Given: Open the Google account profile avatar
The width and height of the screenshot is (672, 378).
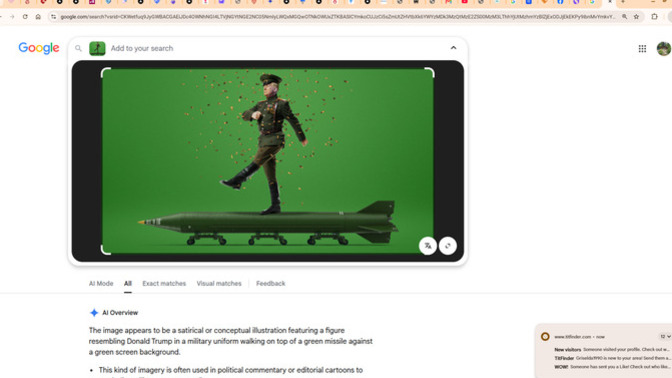Looking at the screenshot, I should [663, 48].
